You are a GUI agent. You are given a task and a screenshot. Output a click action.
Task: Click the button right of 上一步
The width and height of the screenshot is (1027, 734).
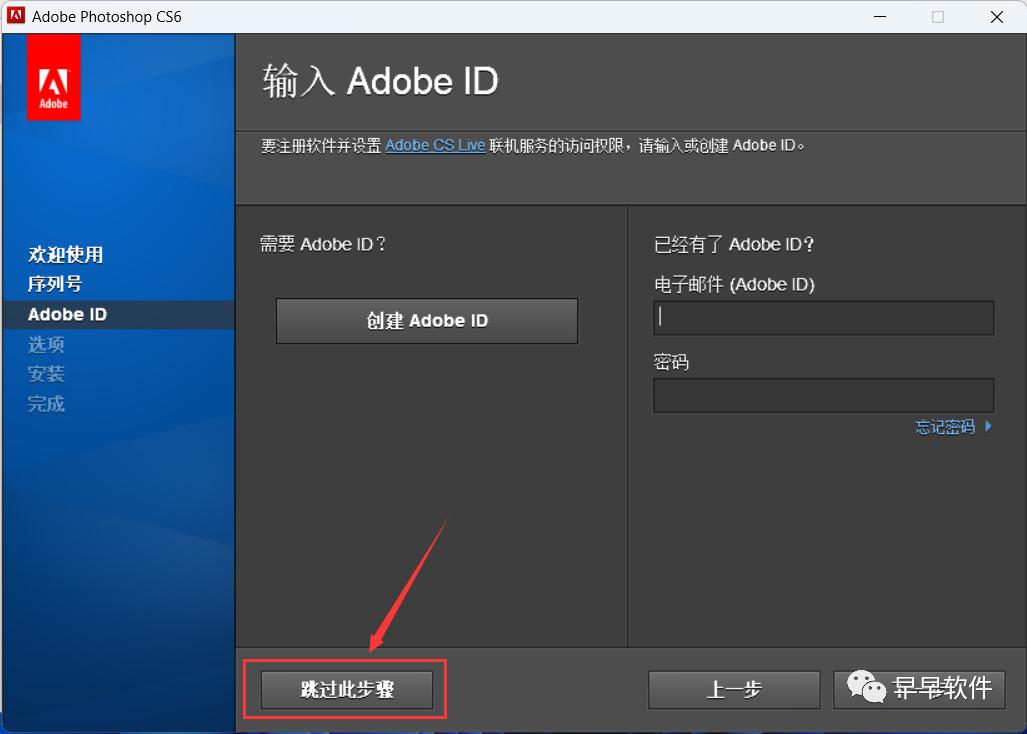918,689
